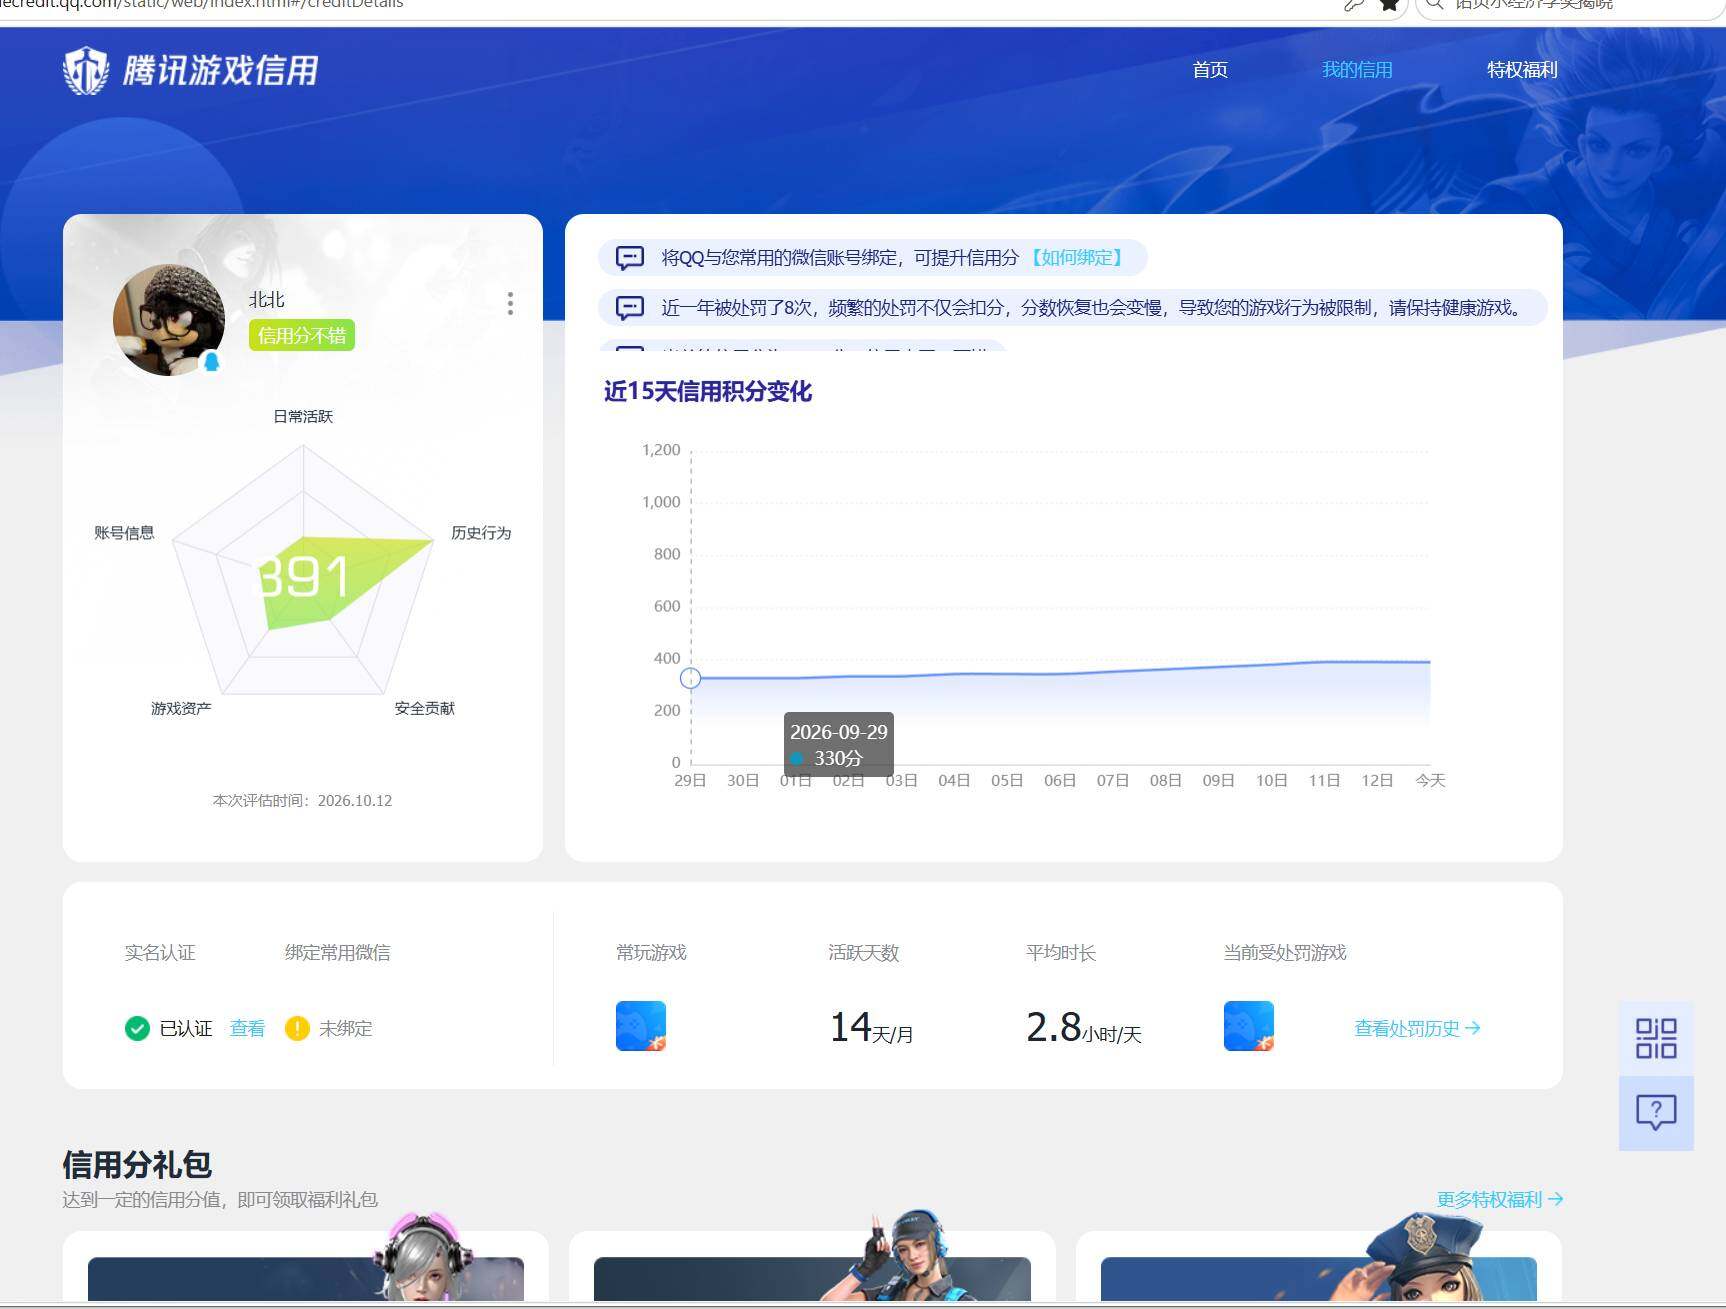
Task: Click the browser bookmark star icon
Action: (x=1389, y=5)
